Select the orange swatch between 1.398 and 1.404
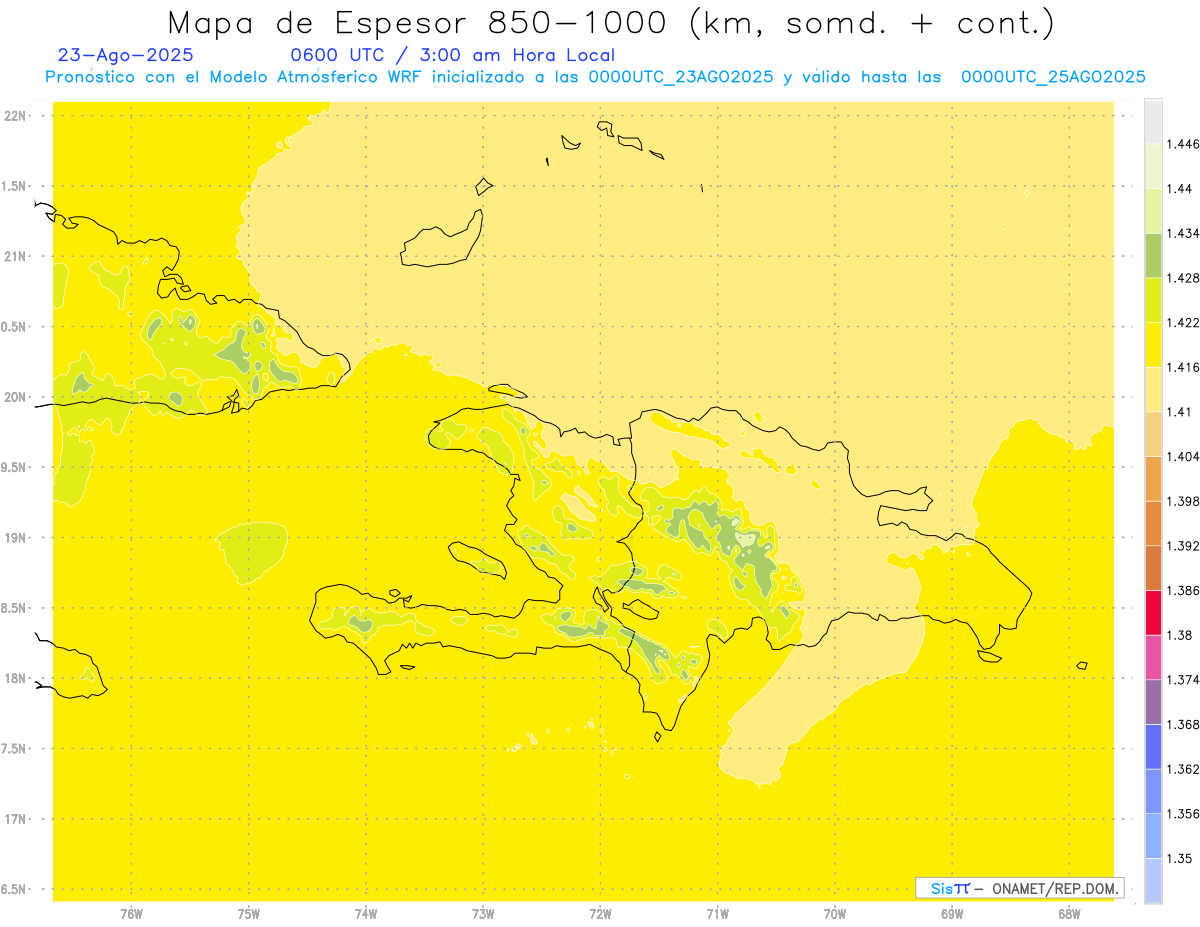 point(1153,478)
